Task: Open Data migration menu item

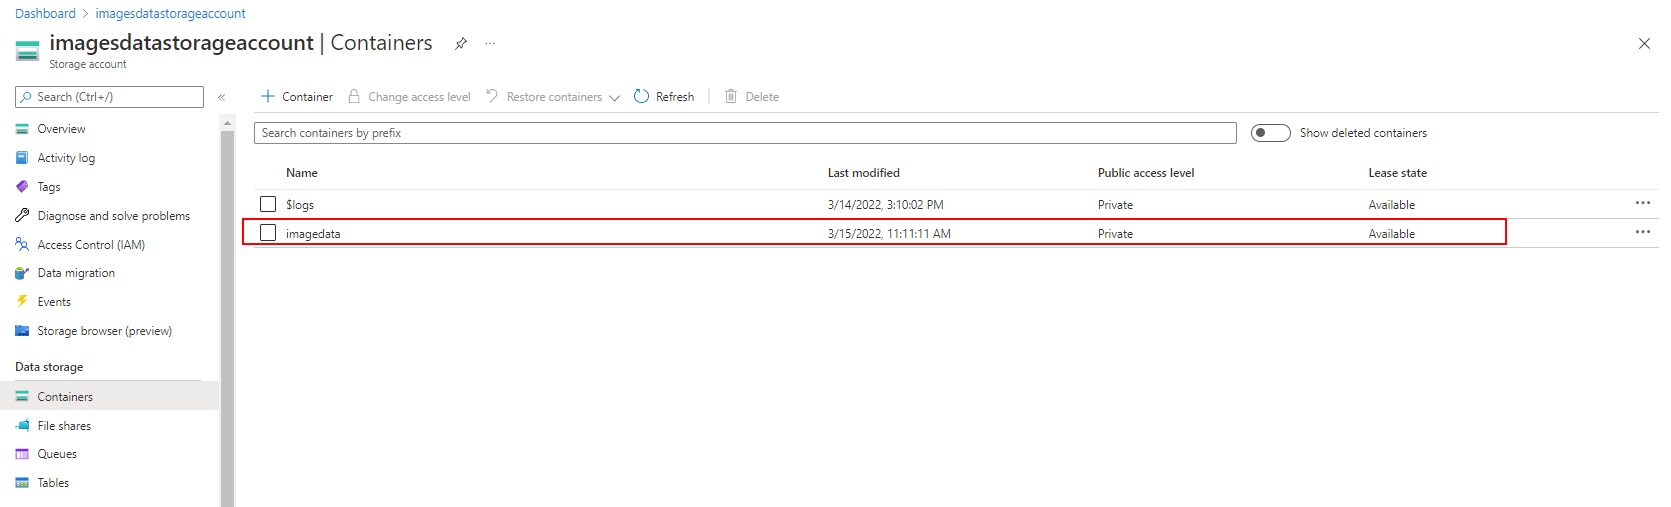Action: pos(76,273)
